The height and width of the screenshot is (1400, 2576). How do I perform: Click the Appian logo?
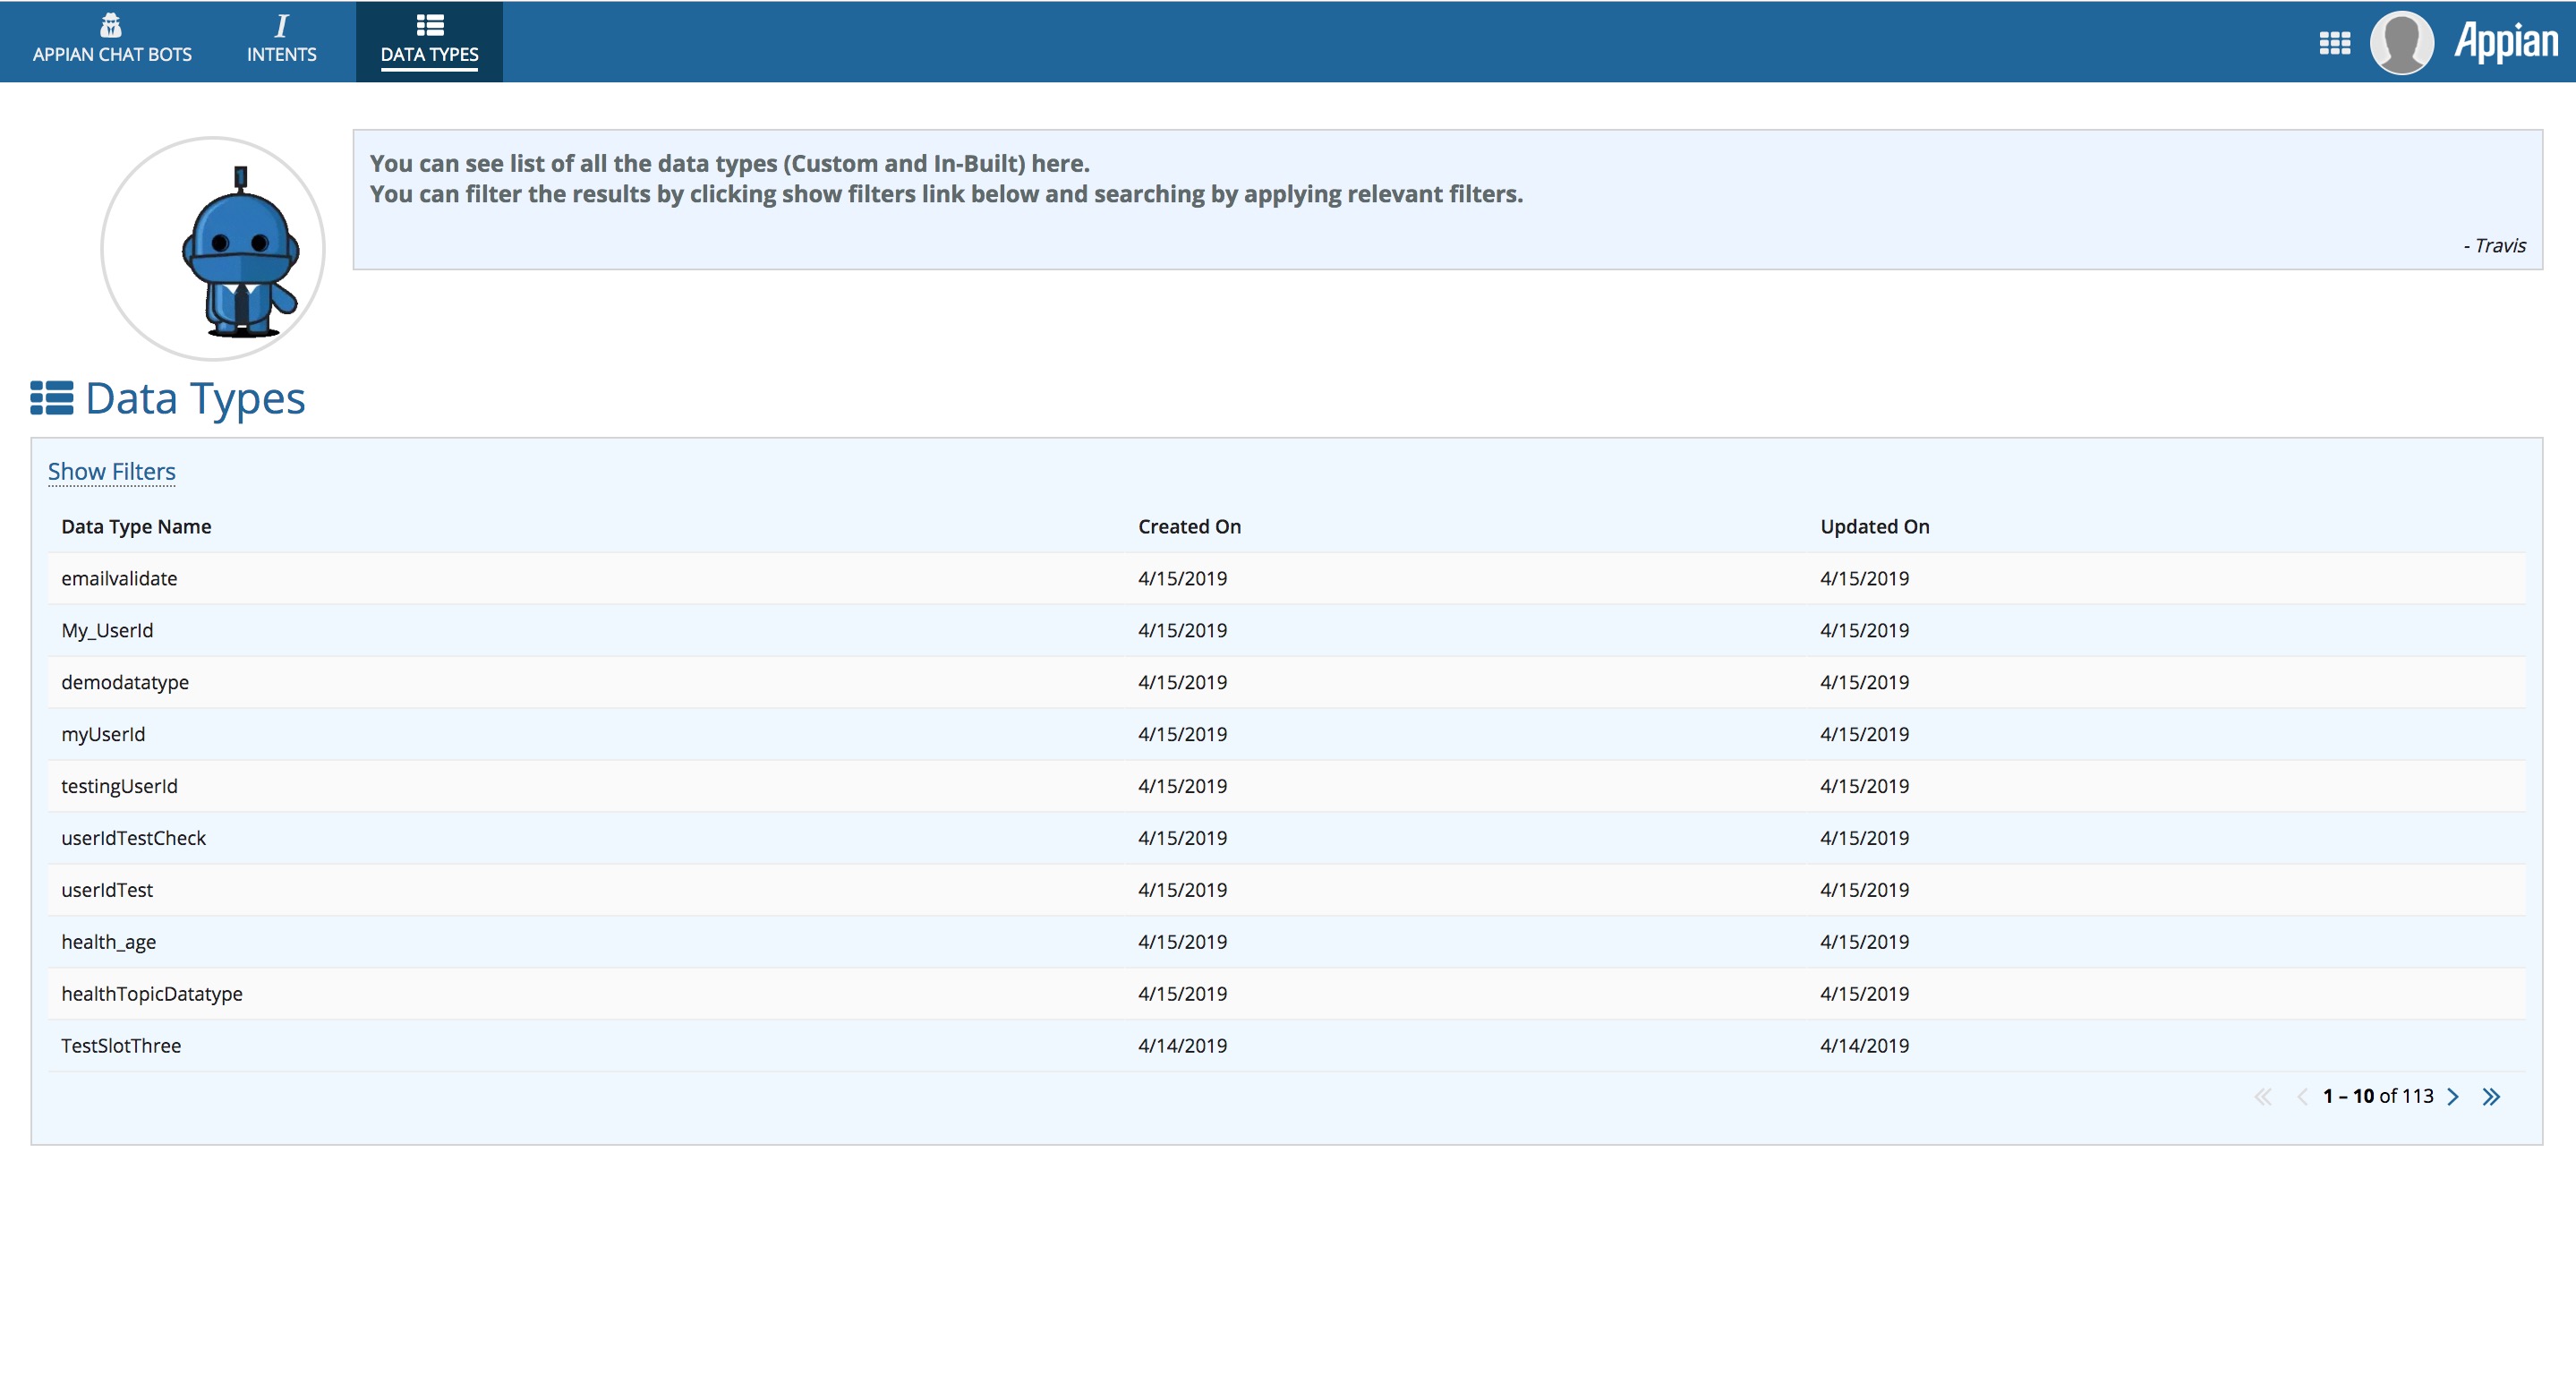pyautogui.click(x=2505, y=42)
